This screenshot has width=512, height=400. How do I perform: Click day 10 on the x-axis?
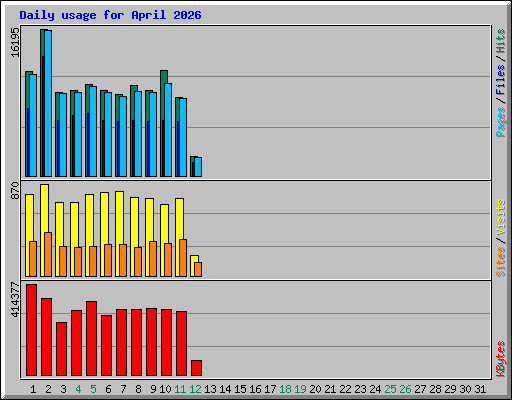tap(165, 389)
